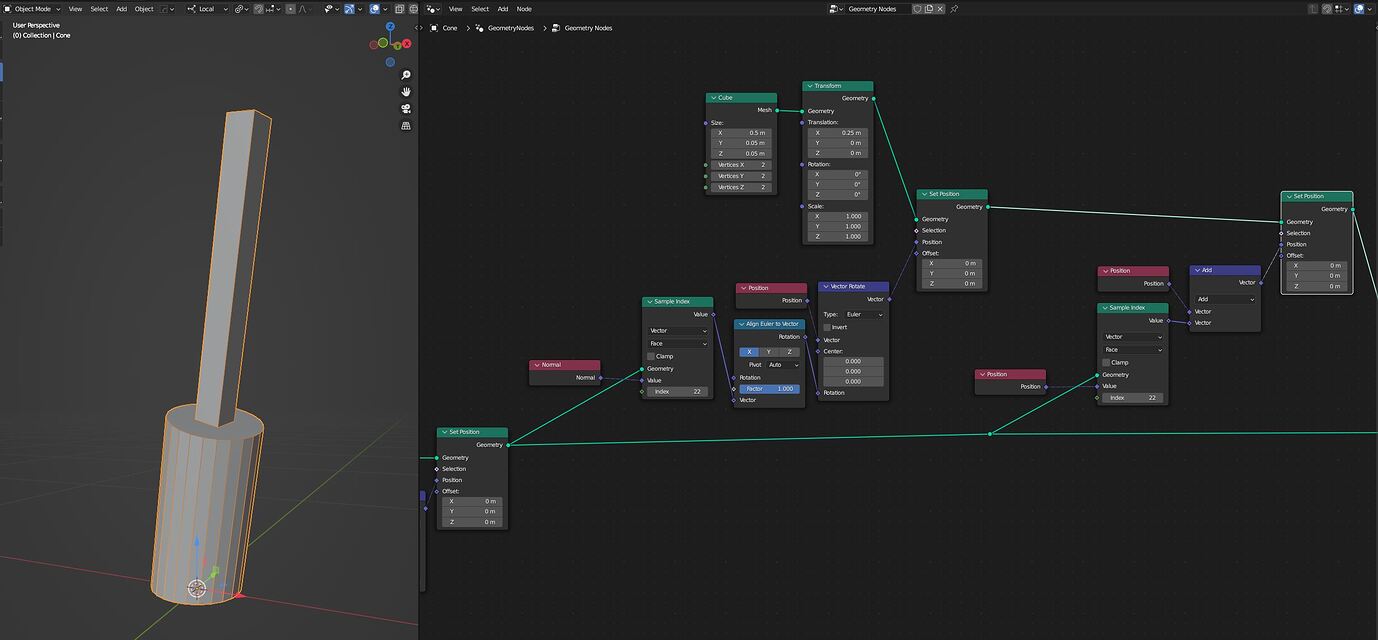
Task: Collapse the Align Euler to Vector node
Action: point(740,324)
